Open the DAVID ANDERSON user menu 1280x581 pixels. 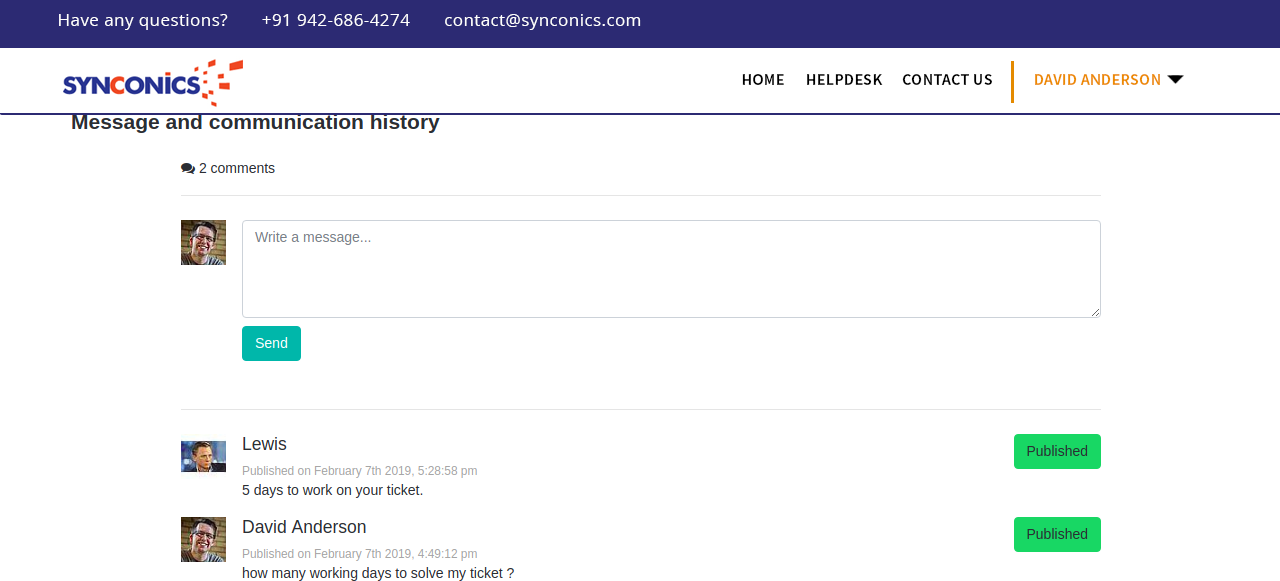[1097, 80]
